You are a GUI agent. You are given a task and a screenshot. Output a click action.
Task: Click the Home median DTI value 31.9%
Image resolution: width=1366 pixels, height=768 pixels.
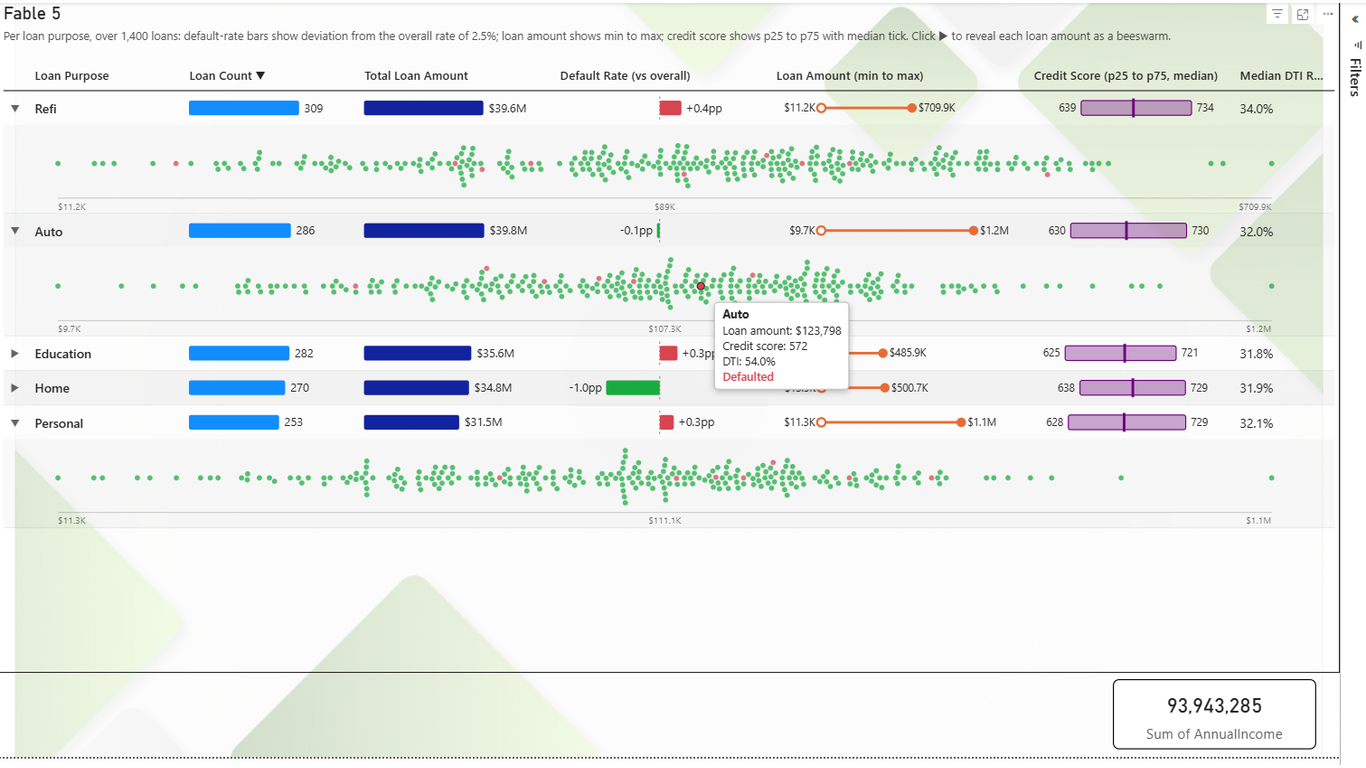click(1256, 389)
